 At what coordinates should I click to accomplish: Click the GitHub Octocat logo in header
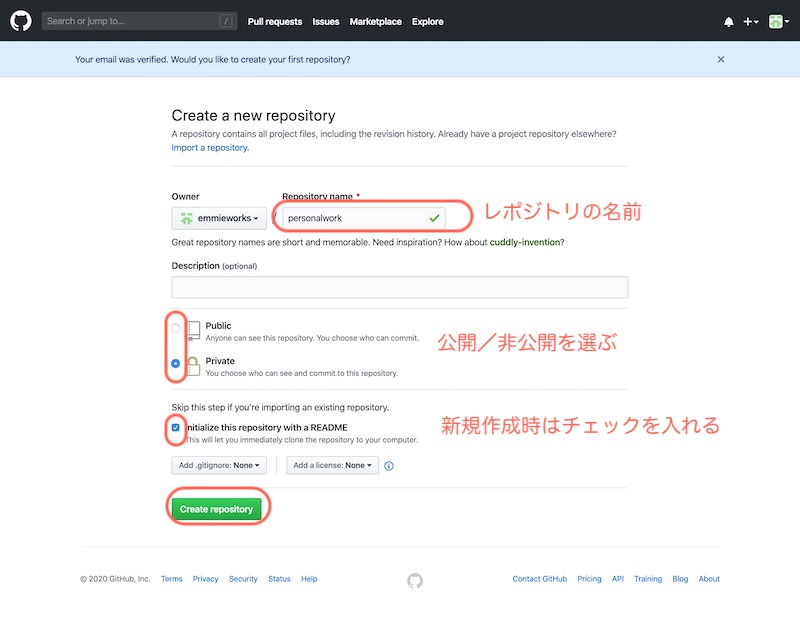click(21, 21)
